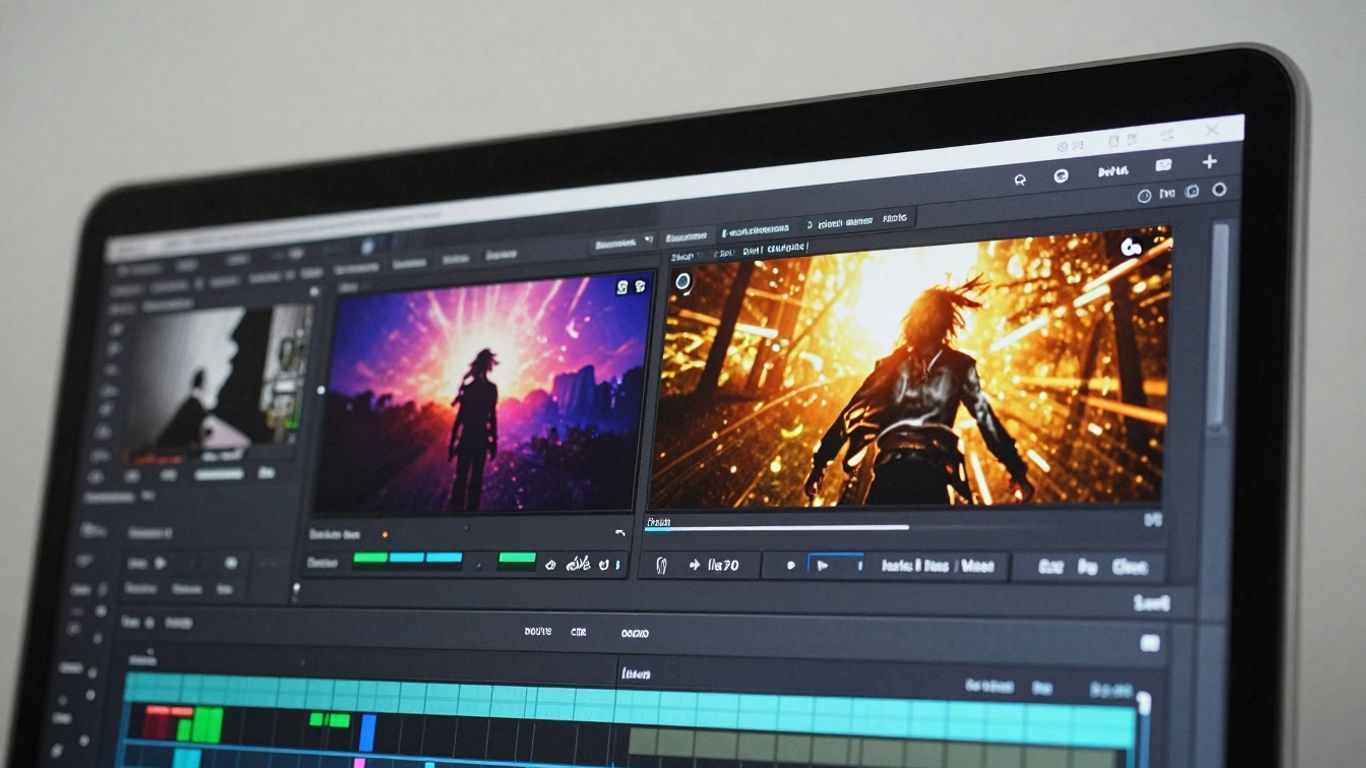
Task: Click the grid icon above the timeline panel
Action: point(1149,642)
